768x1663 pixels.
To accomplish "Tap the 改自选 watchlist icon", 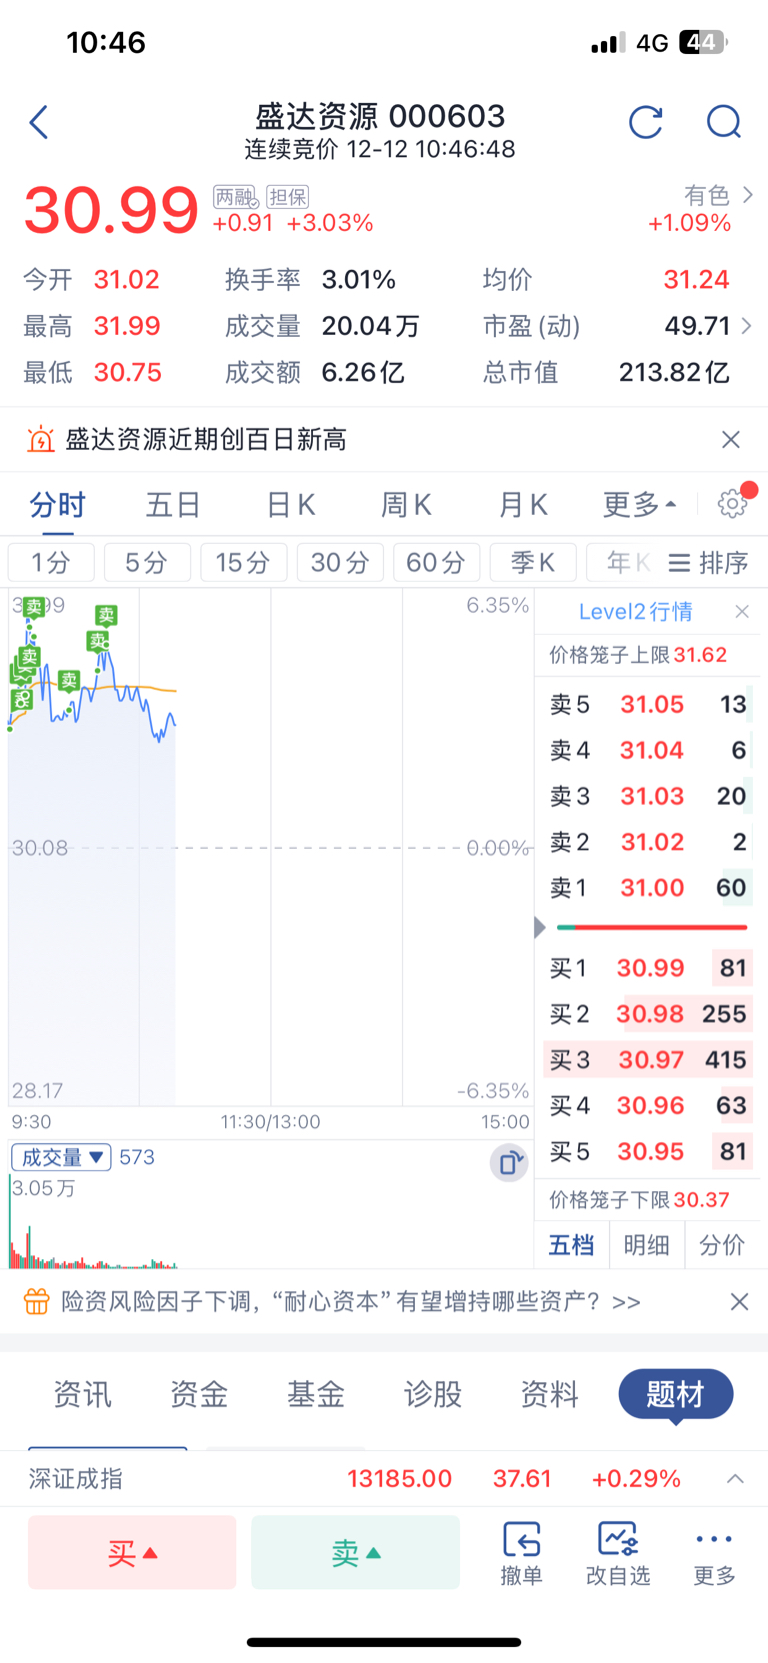I will tap(618, 1552).
